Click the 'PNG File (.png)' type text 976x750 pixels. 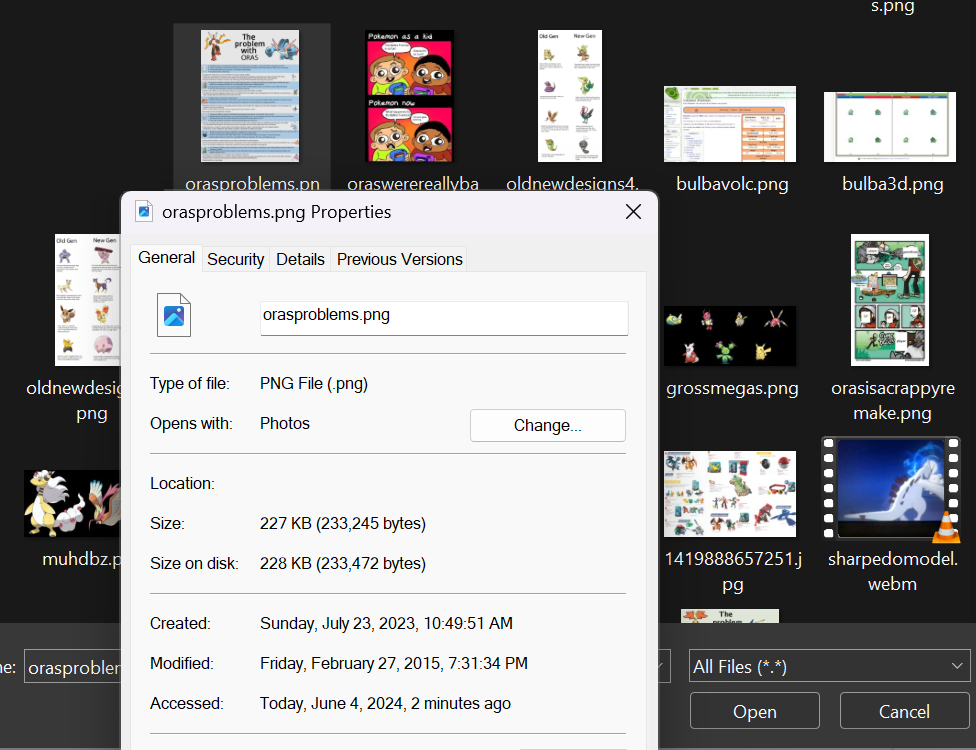pyautogui.click(x=314, y=383)
